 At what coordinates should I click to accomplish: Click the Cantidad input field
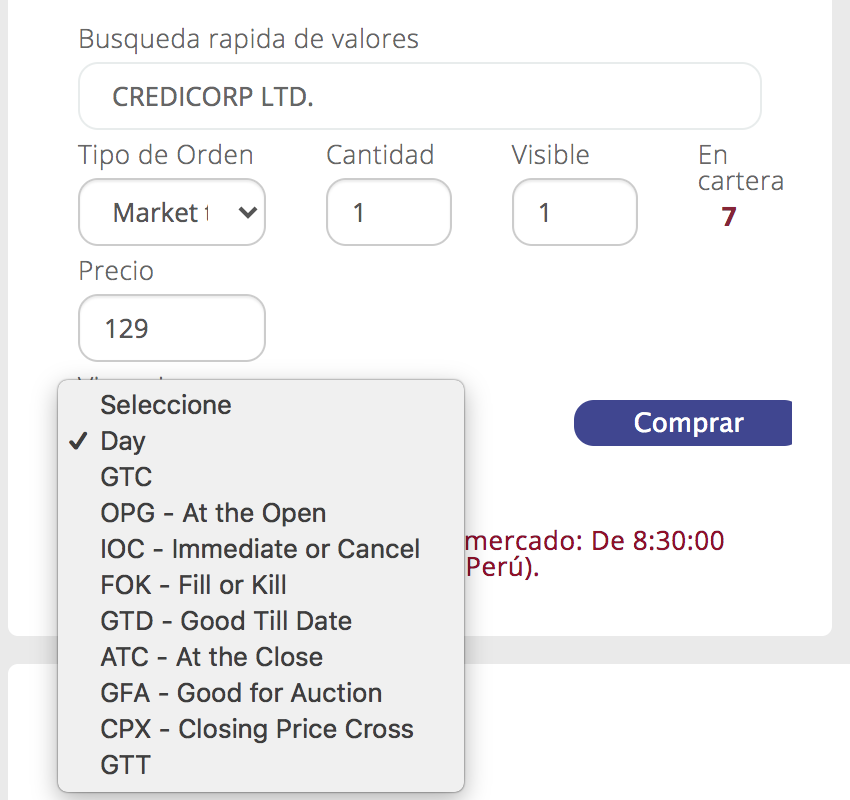(389, 212)
